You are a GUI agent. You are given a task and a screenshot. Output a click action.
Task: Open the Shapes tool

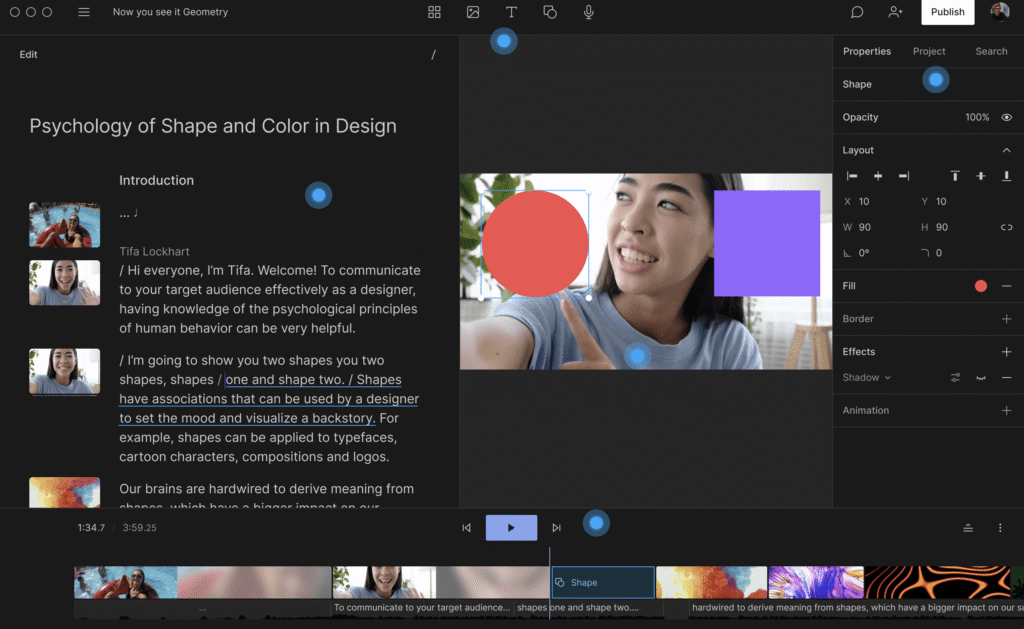coord(550,12)
